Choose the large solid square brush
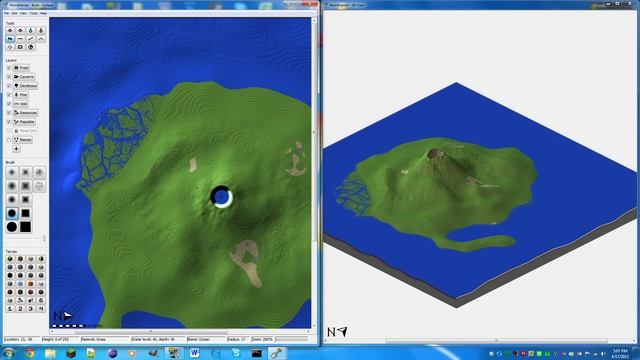 click(x=25, y=227)
